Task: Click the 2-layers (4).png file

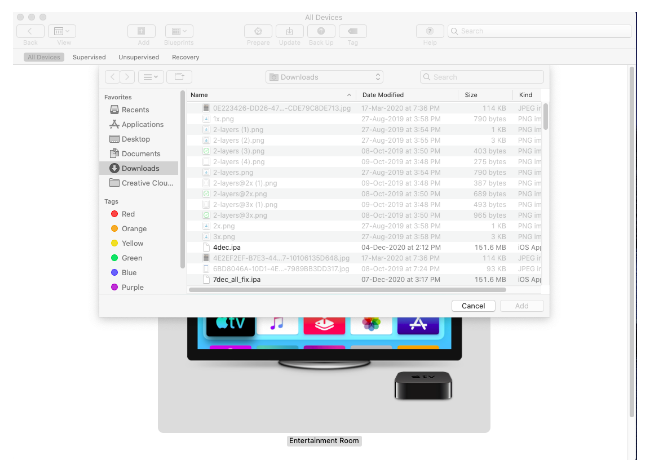Action: click(364, 162)
